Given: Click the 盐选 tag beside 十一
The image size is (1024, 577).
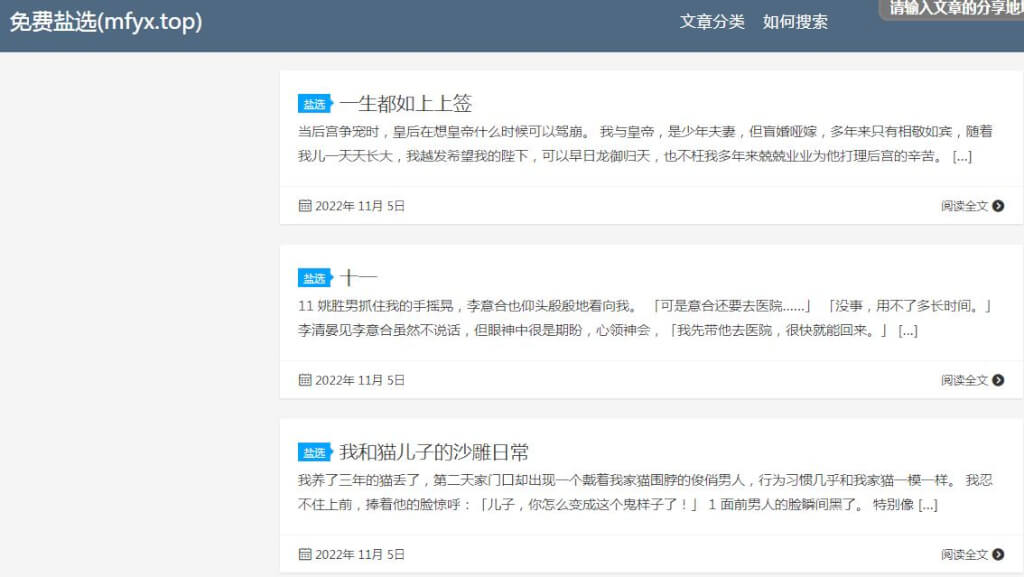Looking at the screenshot, I should (x=315, y=278).
